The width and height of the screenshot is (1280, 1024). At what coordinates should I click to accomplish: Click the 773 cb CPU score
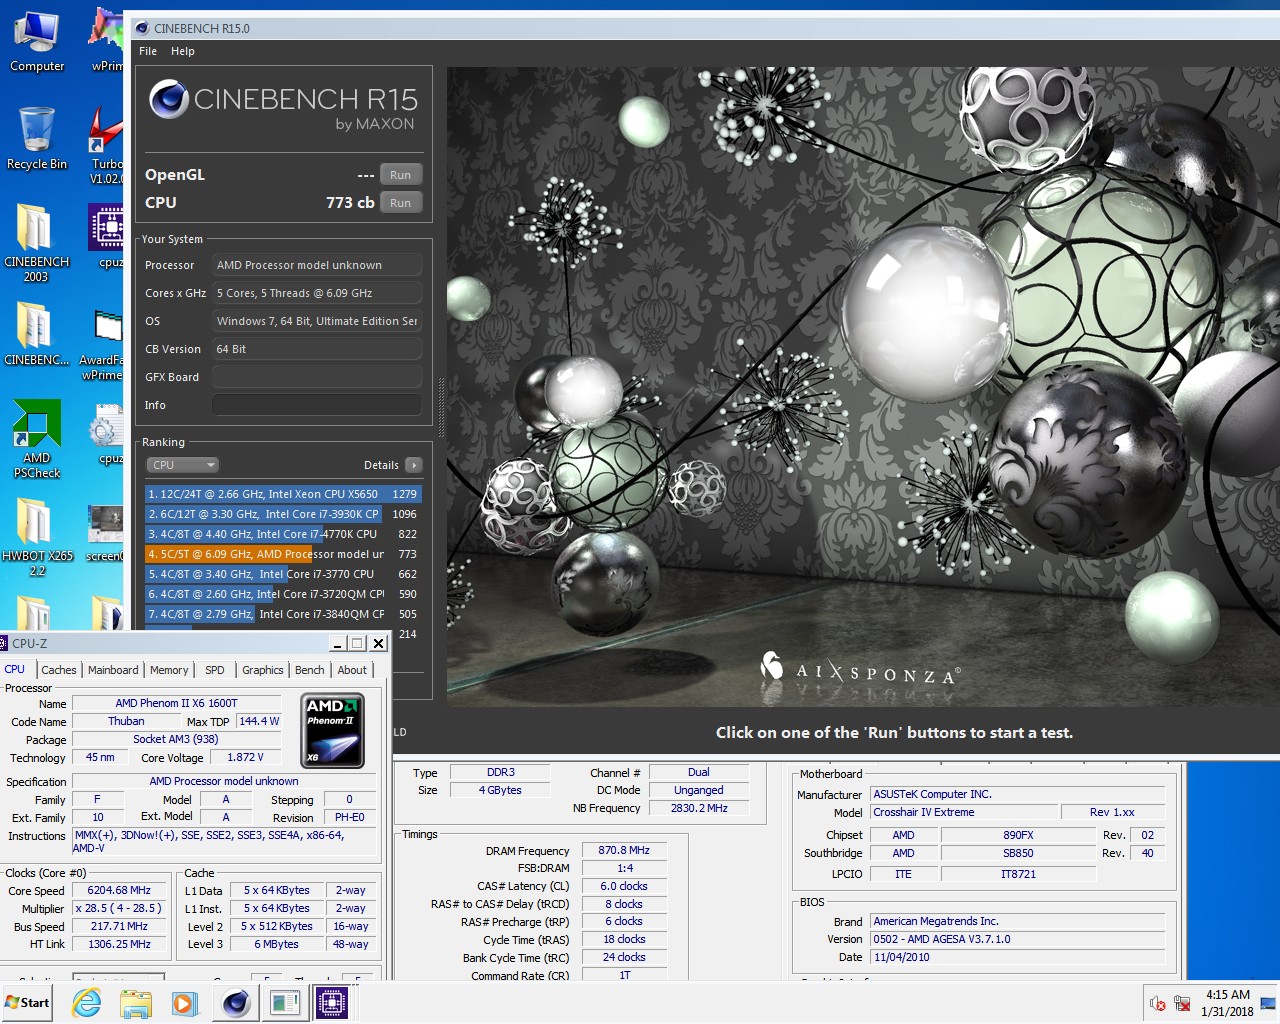pos(350,202)
